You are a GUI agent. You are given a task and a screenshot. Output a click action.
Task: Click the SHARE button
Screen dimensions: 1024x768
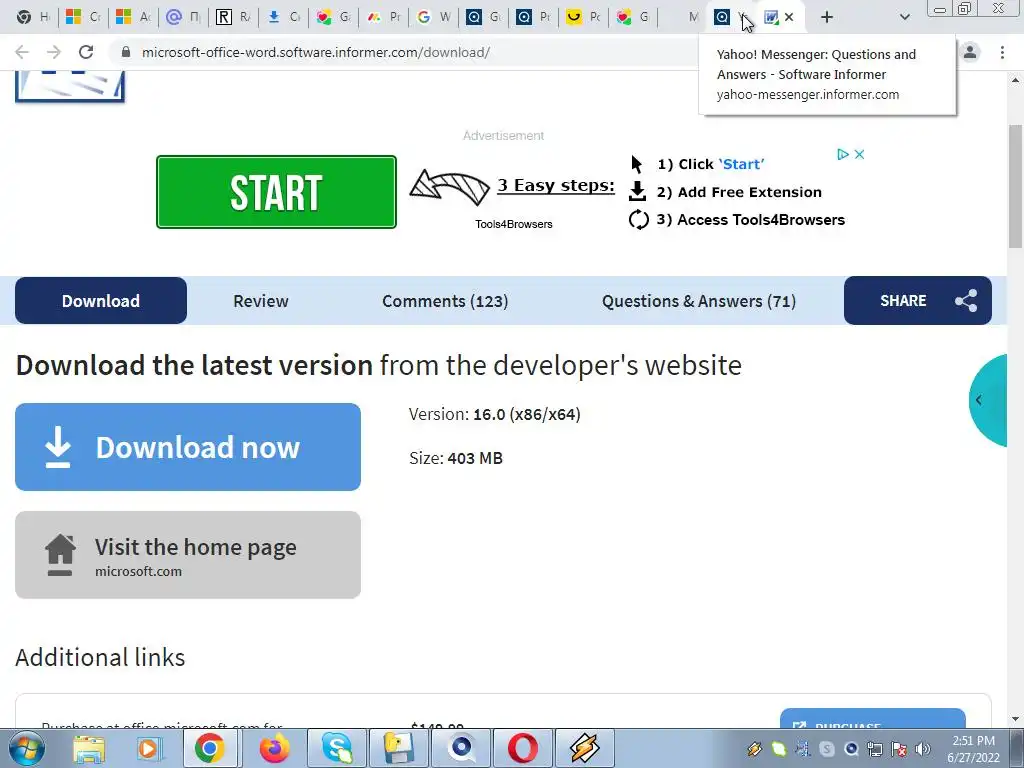coord(918,300)
